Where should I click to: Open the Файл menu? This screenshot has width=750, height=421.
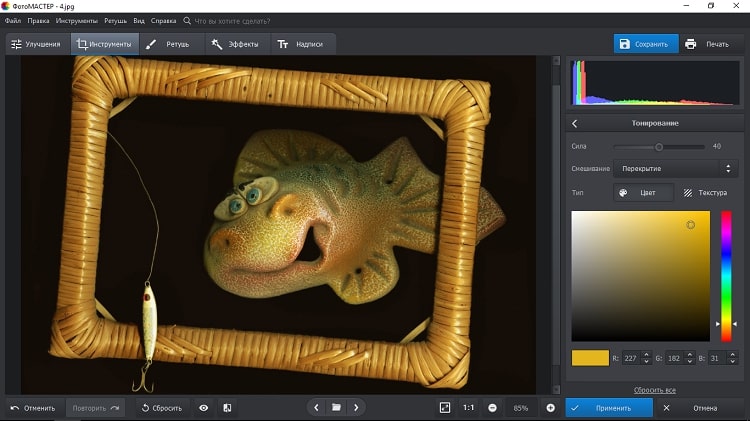[x=12, y=20]
